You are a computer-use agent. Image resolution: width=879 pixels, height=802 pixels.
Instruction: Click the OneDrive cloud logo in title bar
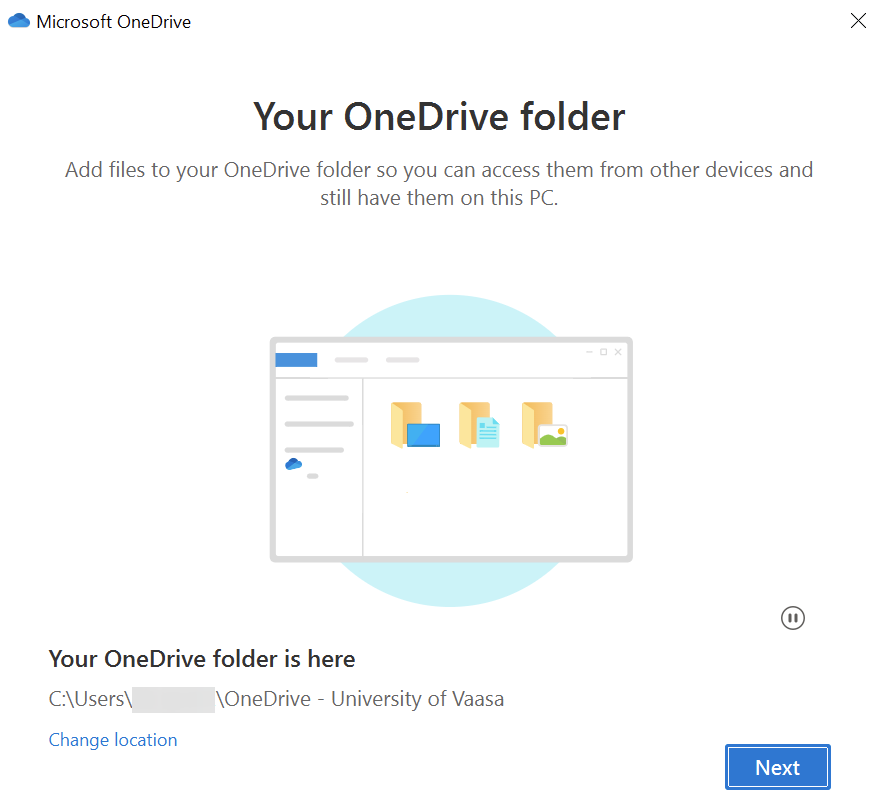[x=19, y=21]
